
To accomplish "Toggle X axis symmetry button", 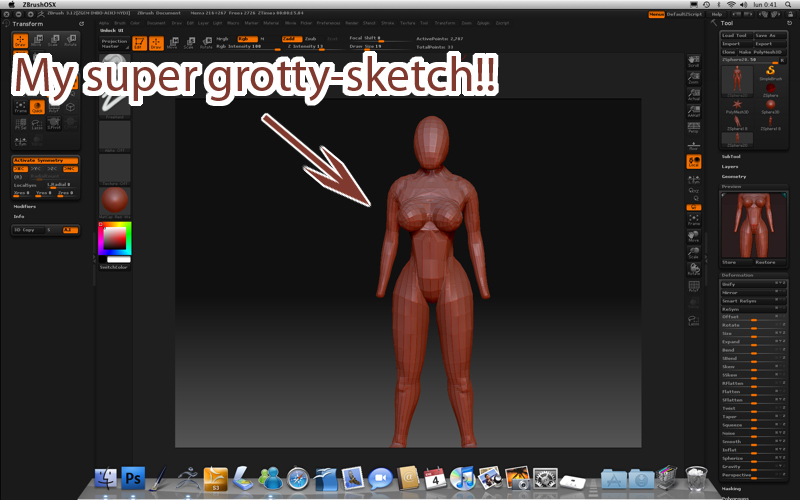I will click(20, 169).
